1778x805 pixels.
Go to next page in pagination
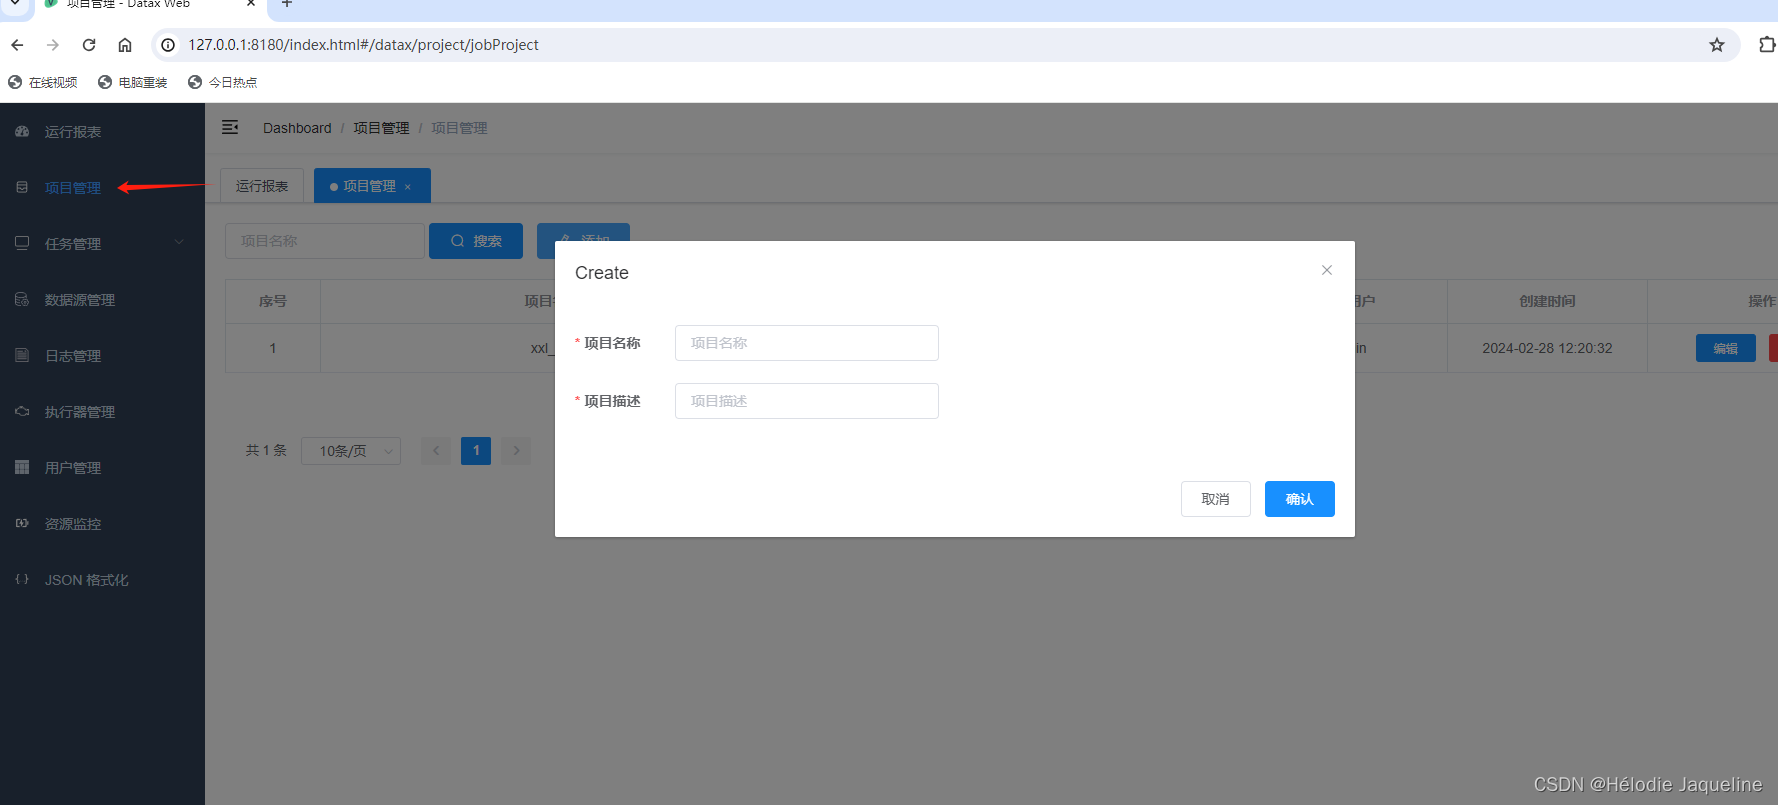pyautogui.click(x=516, y=451)
